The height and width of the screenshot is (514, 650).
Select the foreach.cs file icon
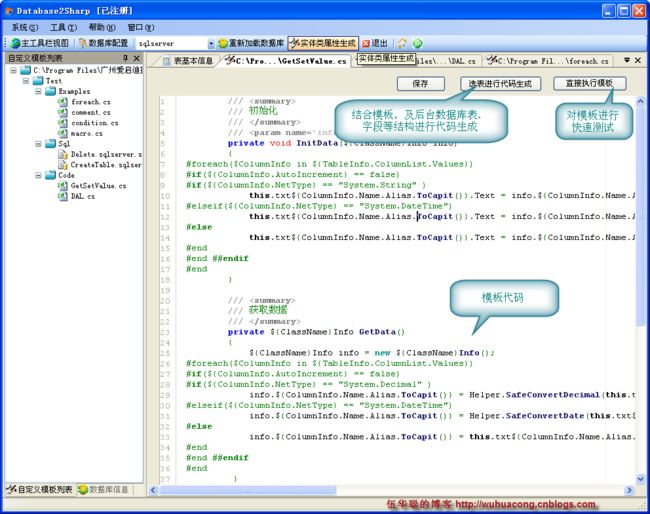63,102
